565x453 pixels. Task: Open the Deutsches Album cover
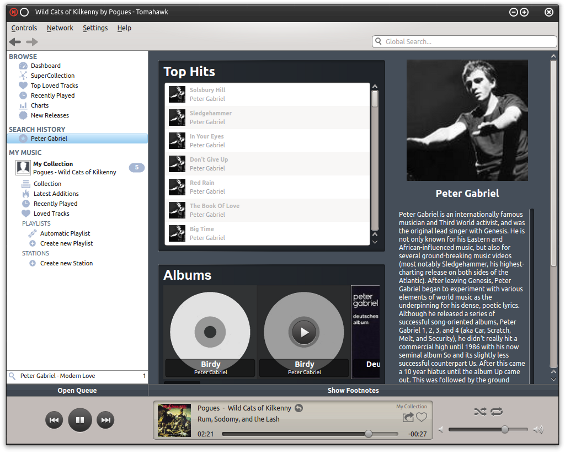(x=366, y=332)
